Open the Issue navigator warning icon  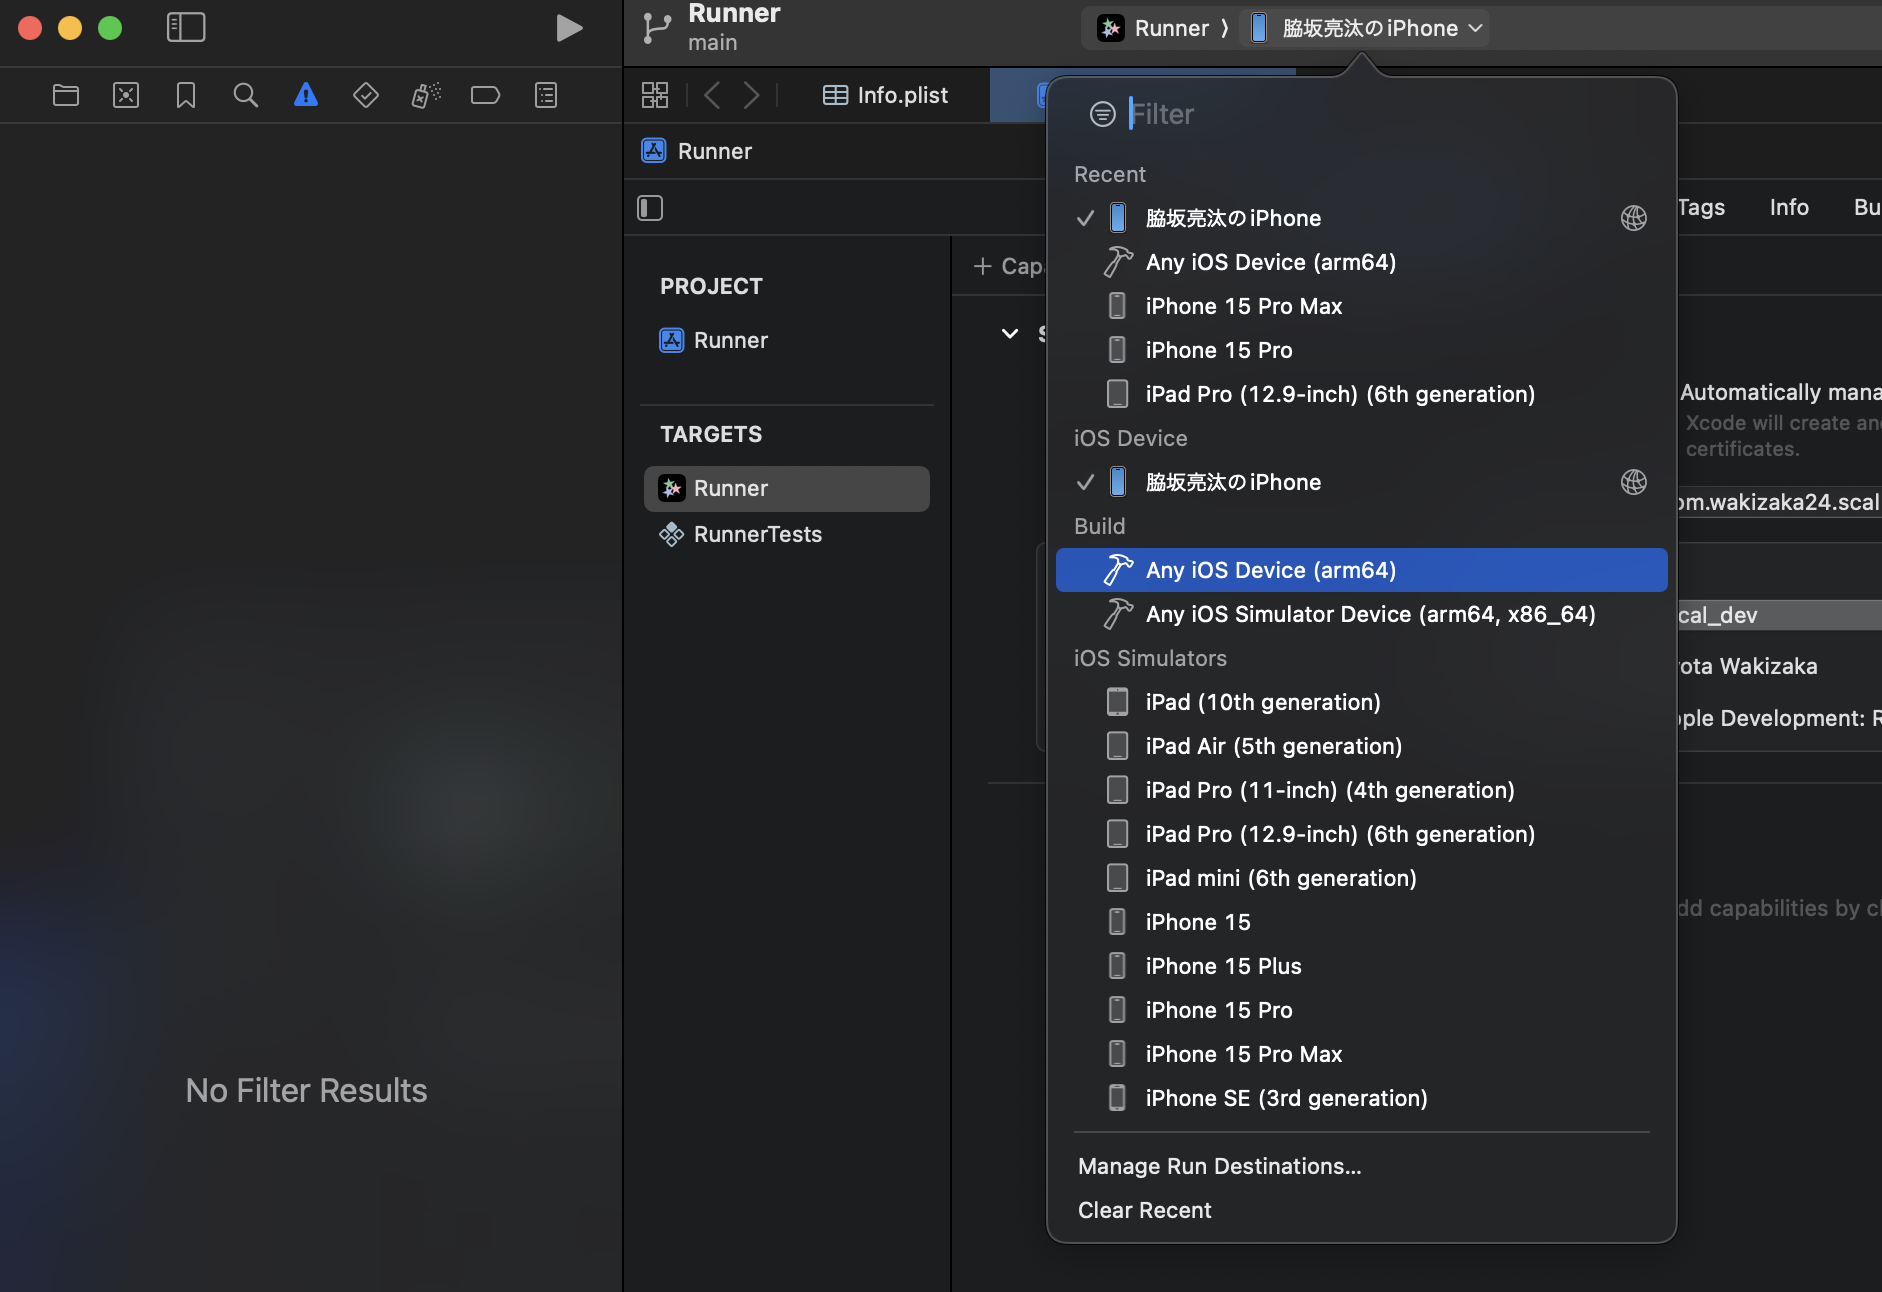[306, 95]
